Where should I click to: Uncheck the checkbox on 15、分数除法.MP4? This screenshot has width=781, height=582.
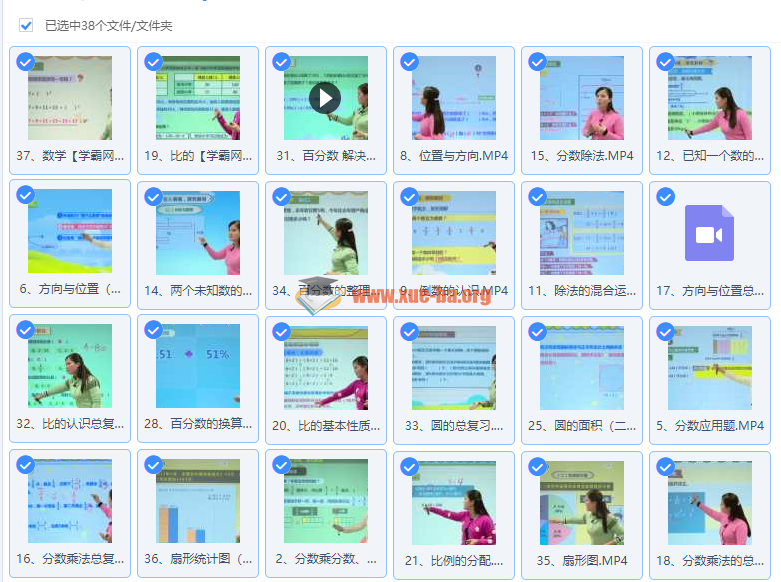pyautogui.click(x=537, y=62)
